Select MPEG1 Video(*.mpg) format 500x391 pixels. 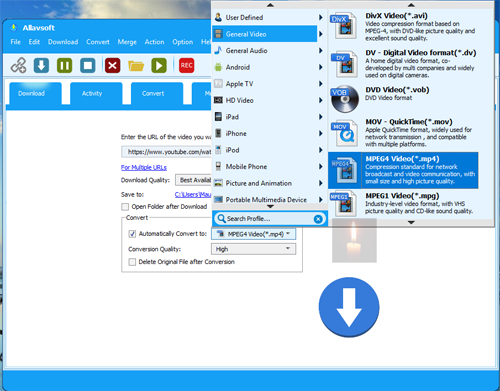(403, 203)
